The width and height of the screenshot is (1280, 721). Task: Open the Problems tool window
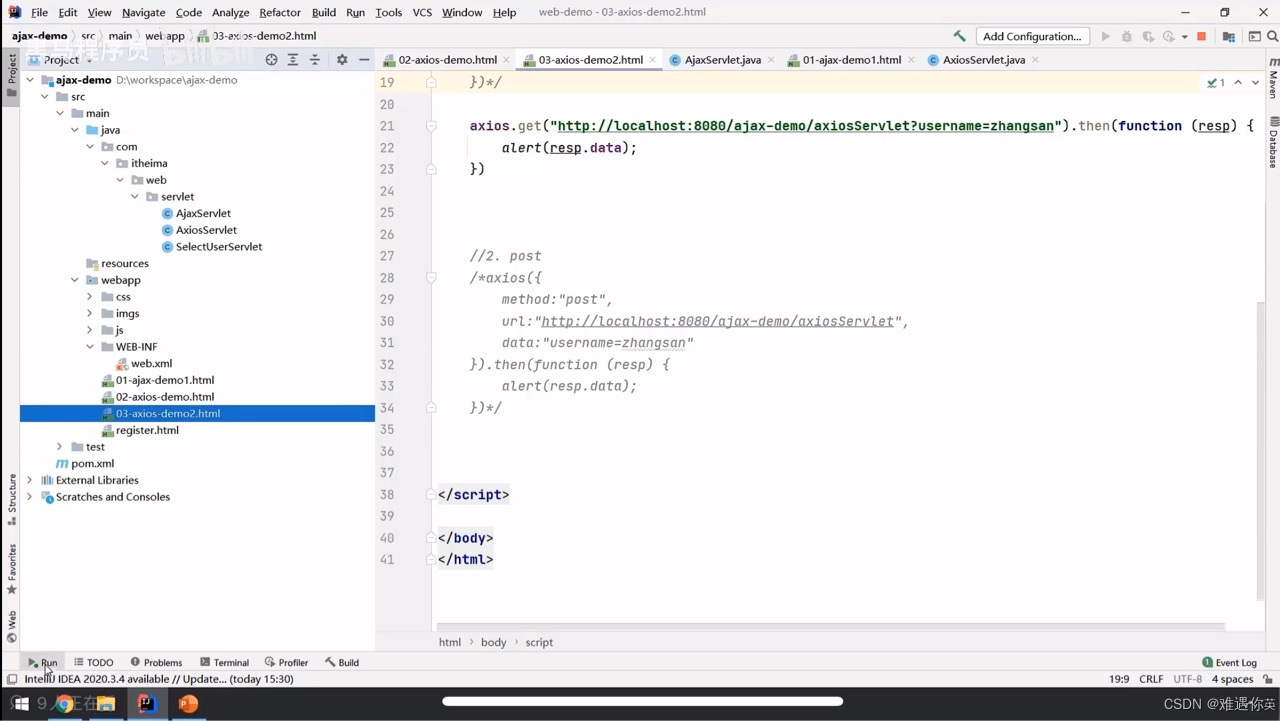(156, 662)
